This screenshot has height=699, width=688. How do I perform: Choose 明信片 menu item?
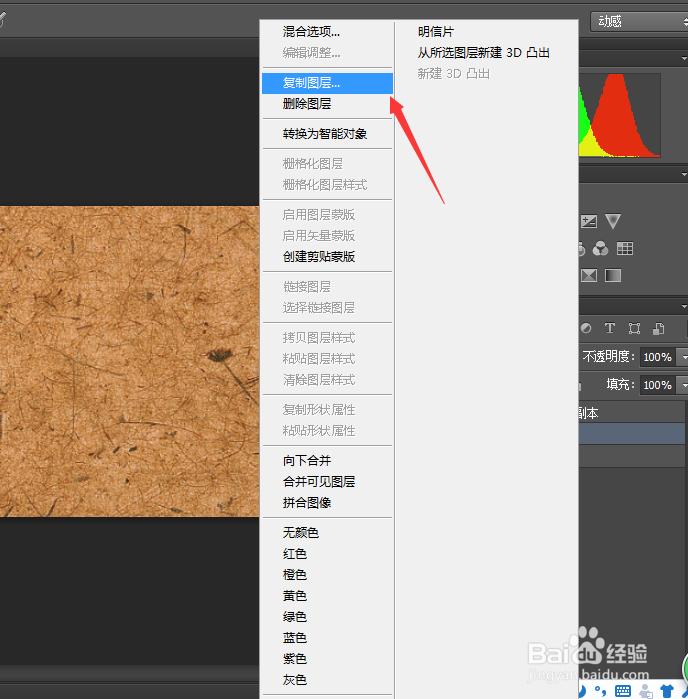(x=486, y=32)
